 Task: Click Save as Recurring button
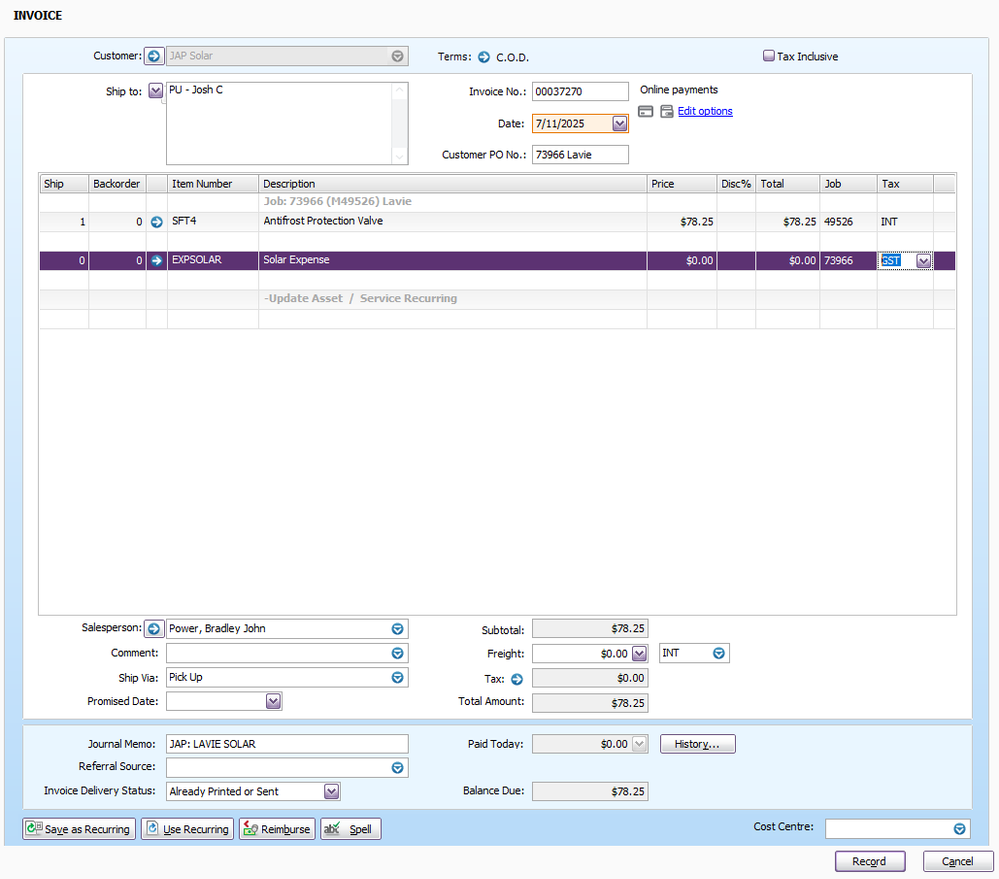[x=79, y=829]
